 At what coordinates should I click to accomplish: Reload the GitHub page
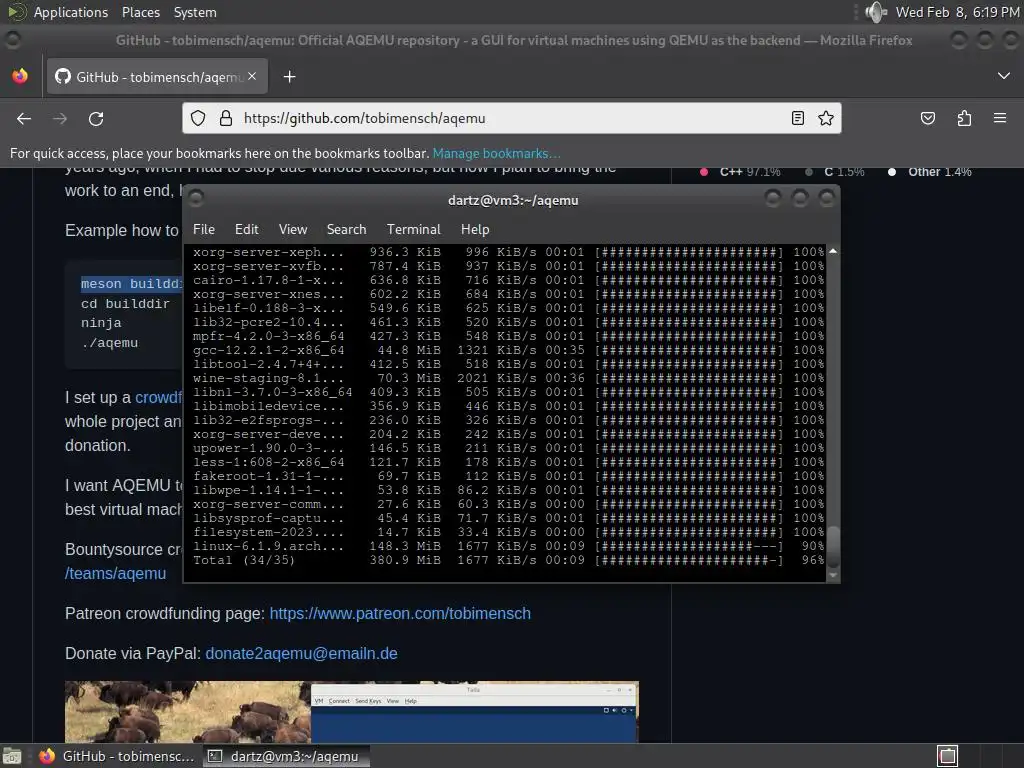[96, 118]
